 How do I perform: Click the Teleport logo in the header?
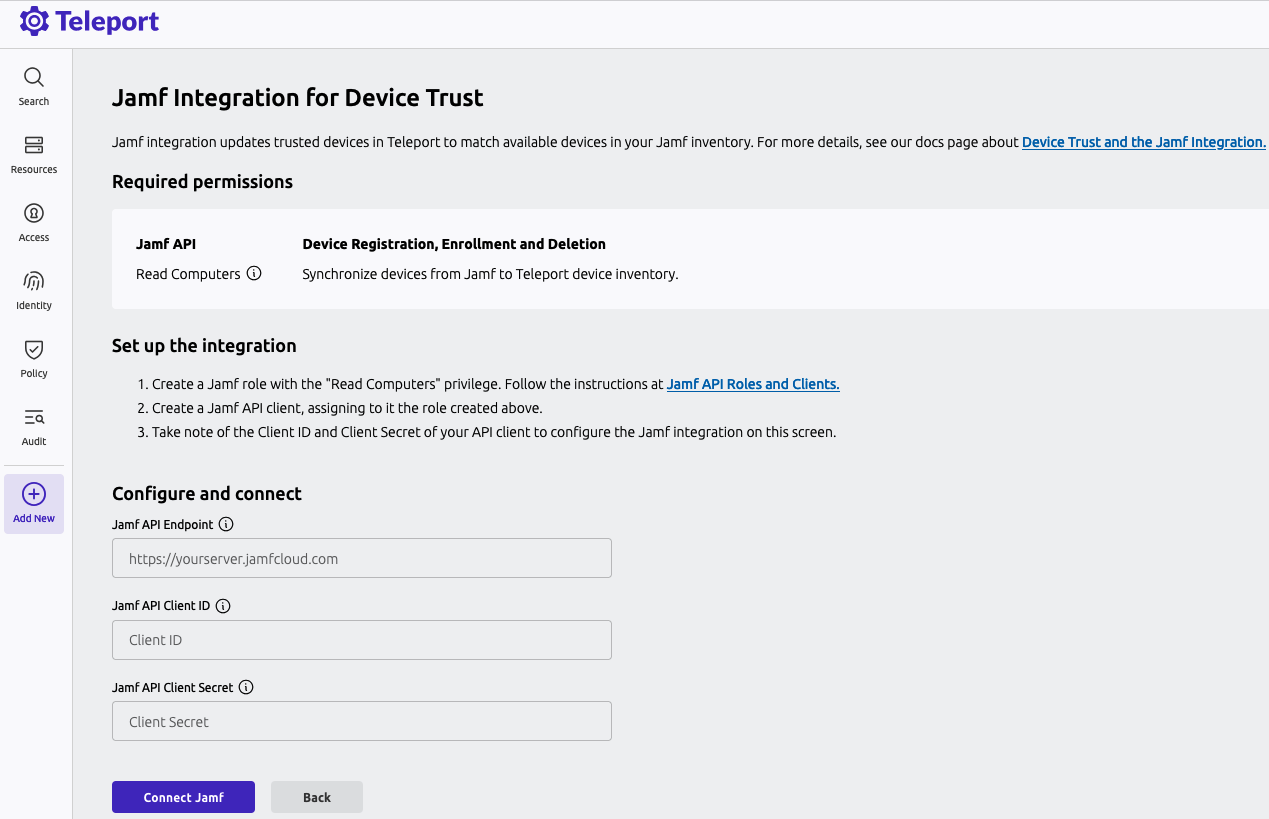tap(88, 21)
